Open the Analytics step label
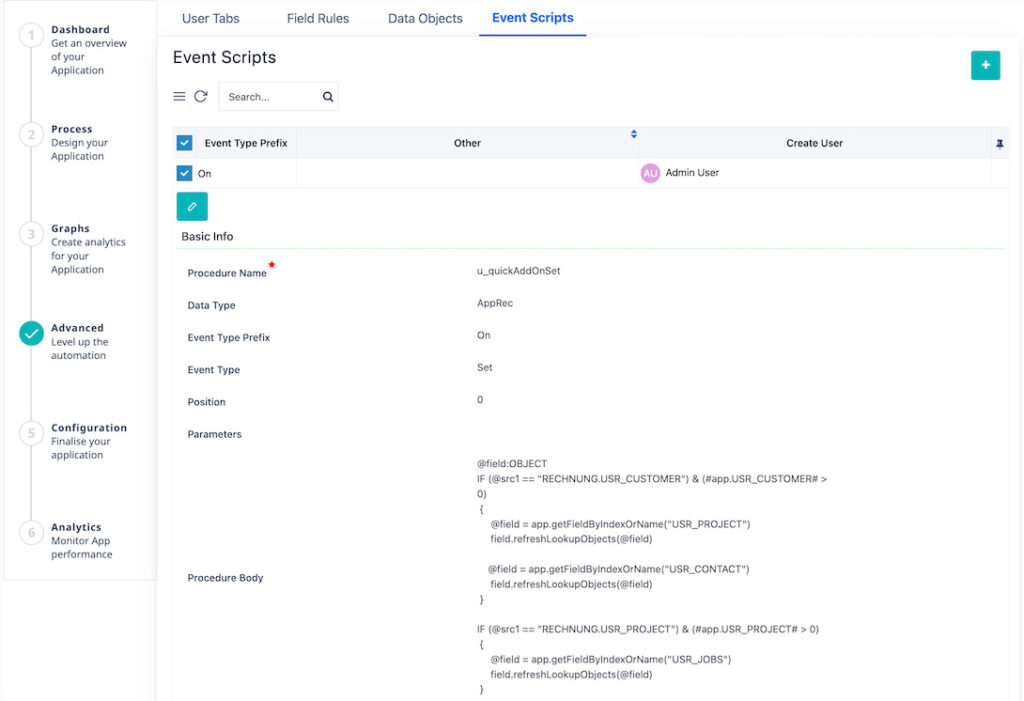The width and height of the screenshot is (1024, 701). 76,527
